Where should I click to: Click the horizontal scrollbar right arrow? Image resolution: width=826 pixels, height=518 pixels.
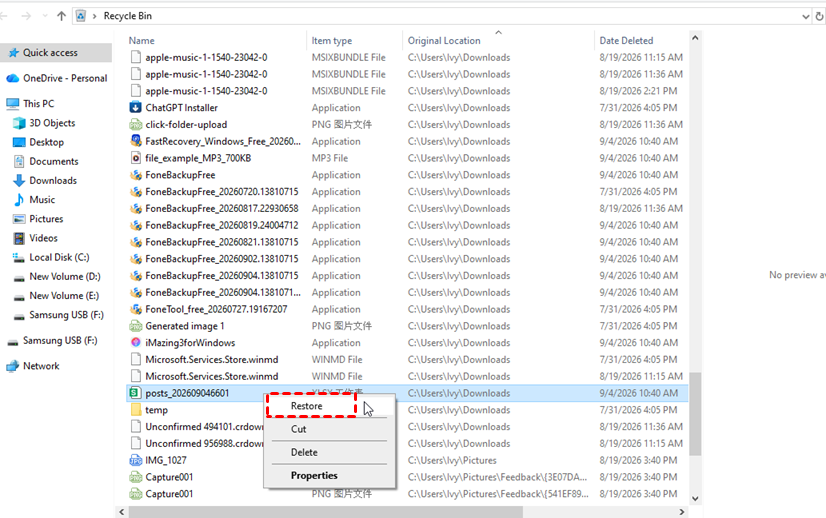coord(682,512)
